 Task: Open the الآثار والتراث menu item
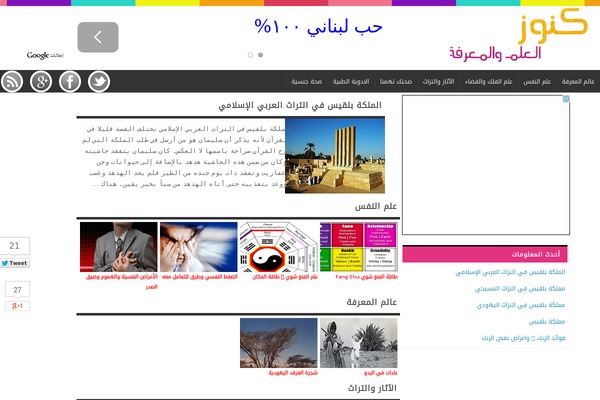tap(438, 82)
